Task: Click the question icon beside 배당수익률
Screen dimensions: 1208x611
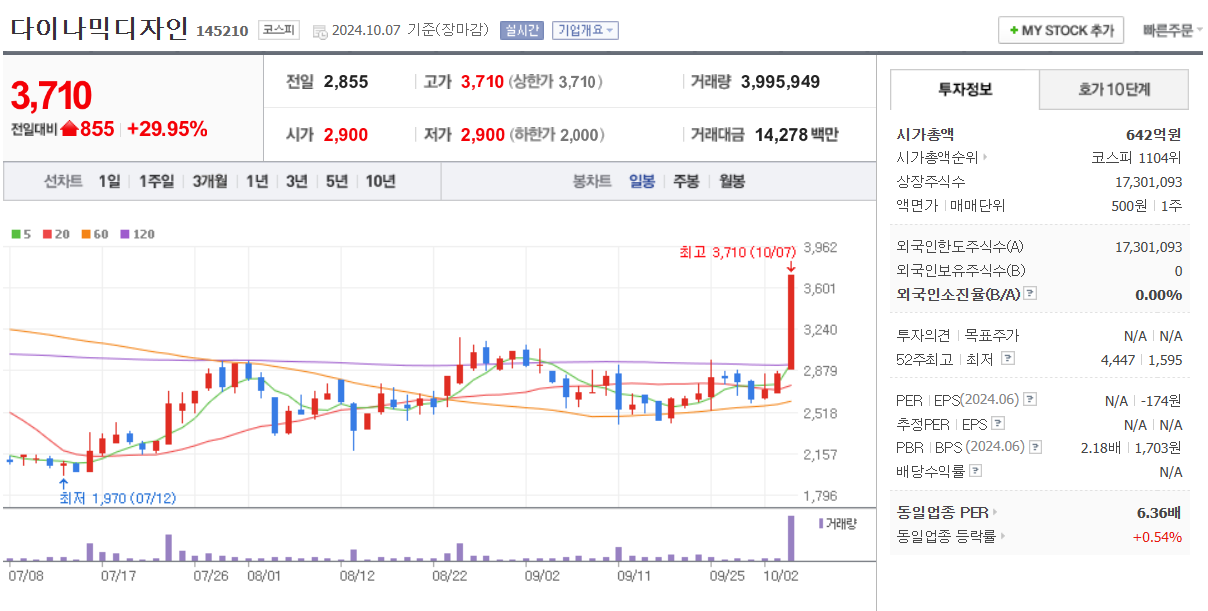Action: click(x=976, y=471)
